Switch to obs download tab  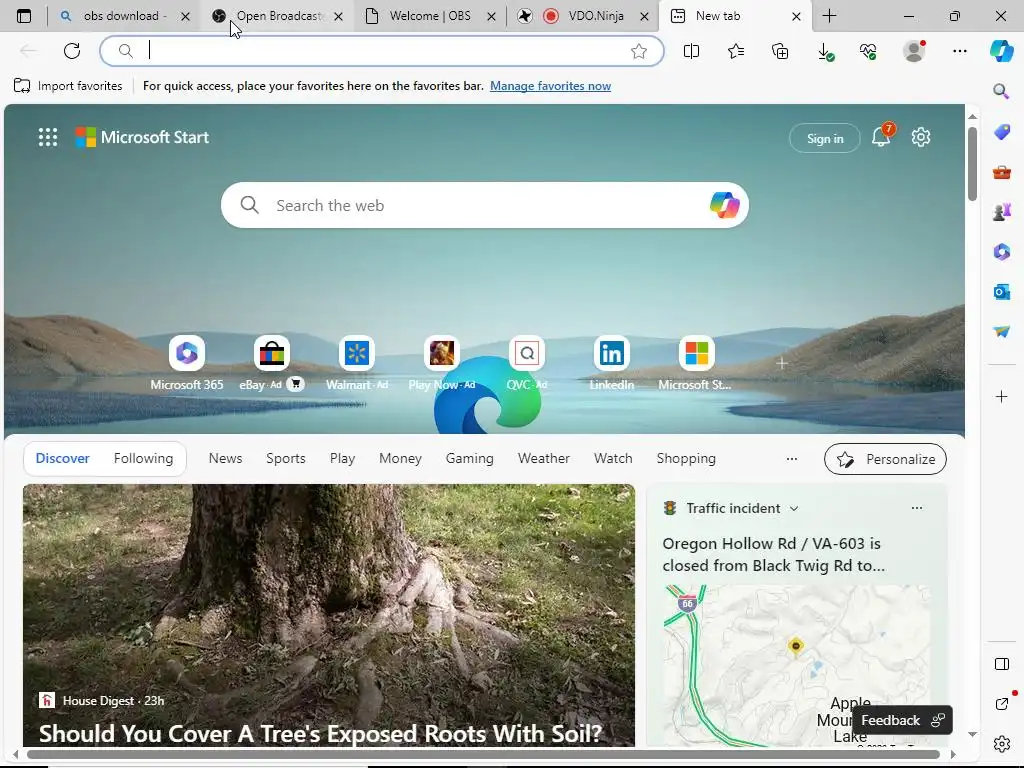coord(124,16)
